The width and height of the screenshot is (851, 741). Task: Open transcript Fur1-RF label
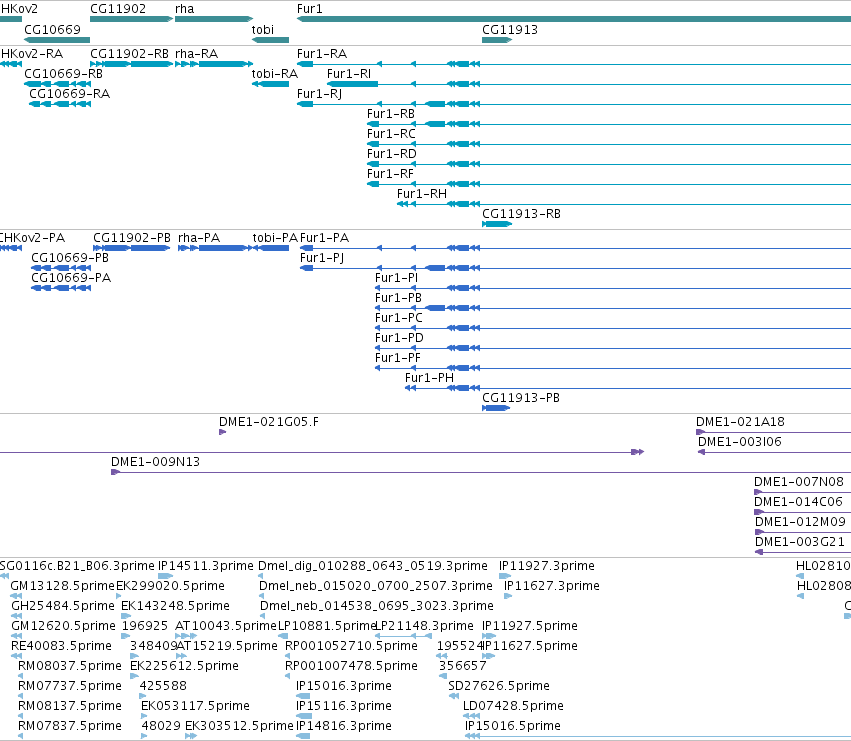(x=390, y=174)
